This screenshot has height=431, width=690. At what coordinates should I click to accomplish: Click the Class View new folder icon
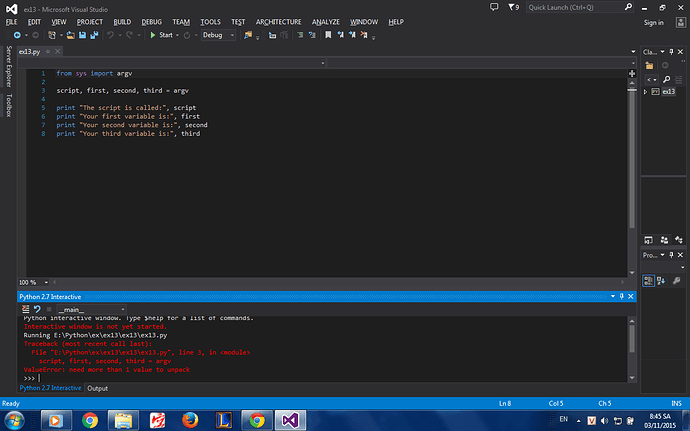pyautogui.click(x=647, y=66)
